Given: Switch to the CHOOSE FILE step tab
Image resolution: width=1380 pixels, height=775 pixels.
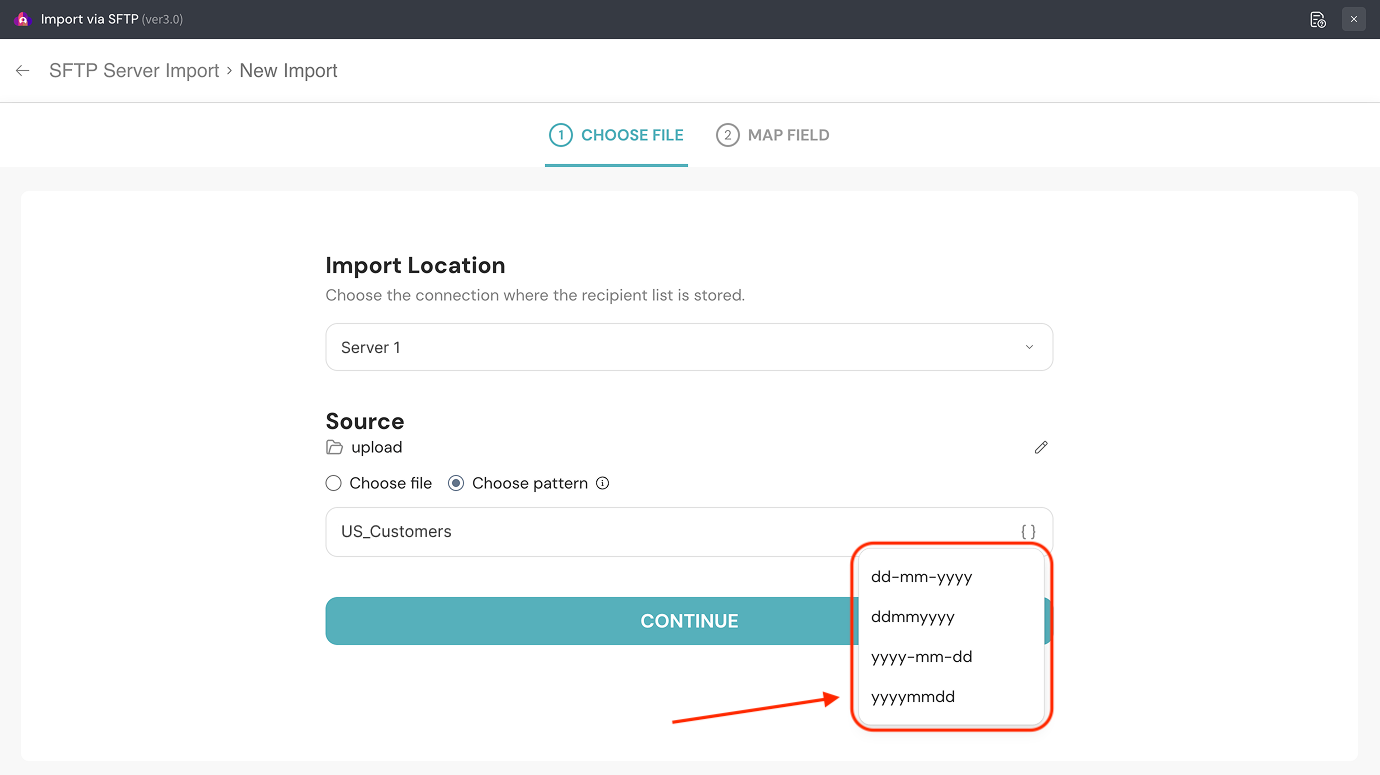Looking at the screenshot, I should (x=617, y=135).
